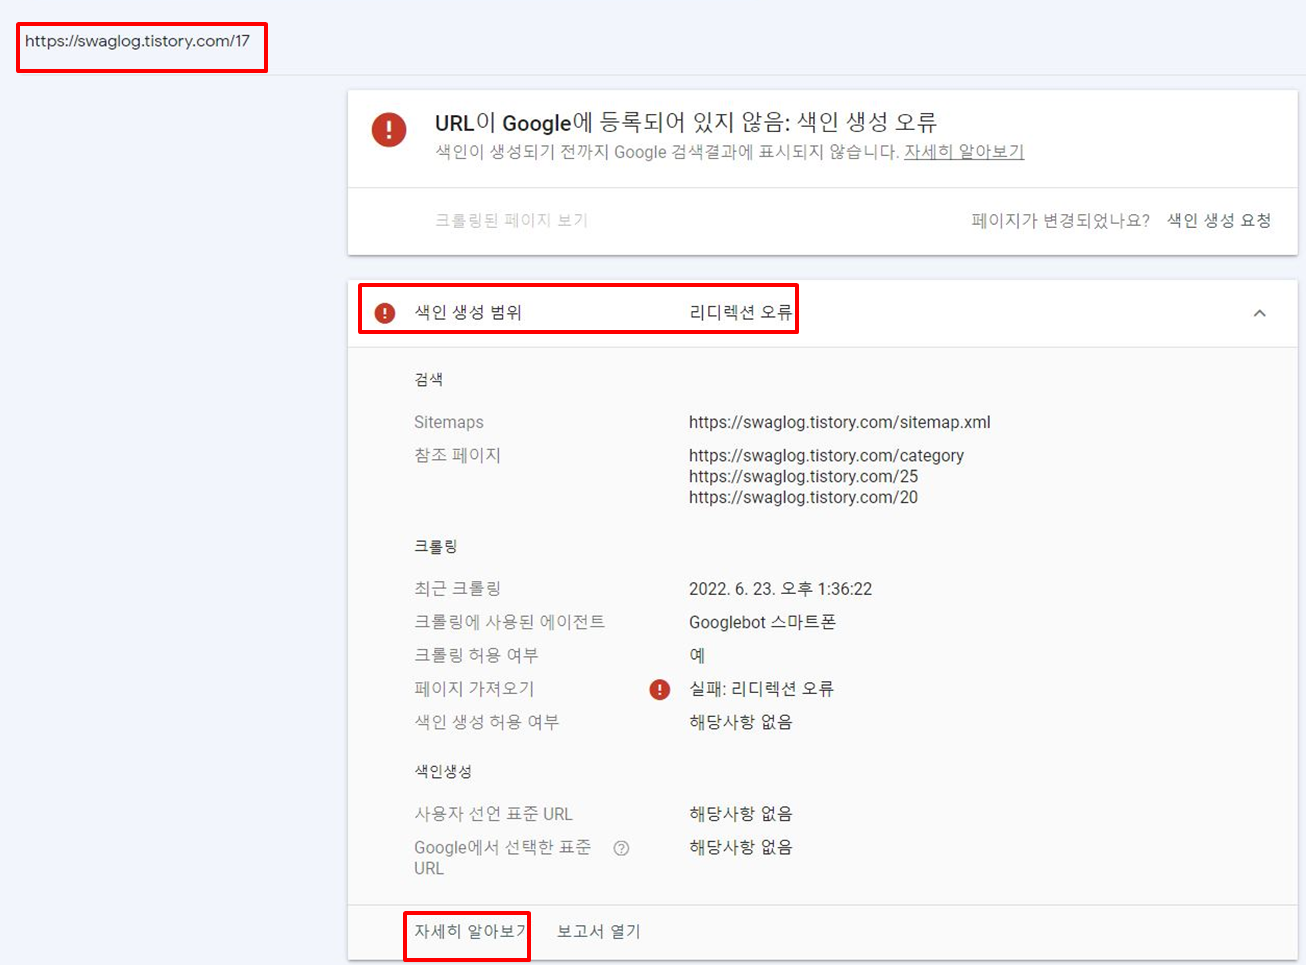Click referring page swaglog.tistory.com/20

point(803,497)
